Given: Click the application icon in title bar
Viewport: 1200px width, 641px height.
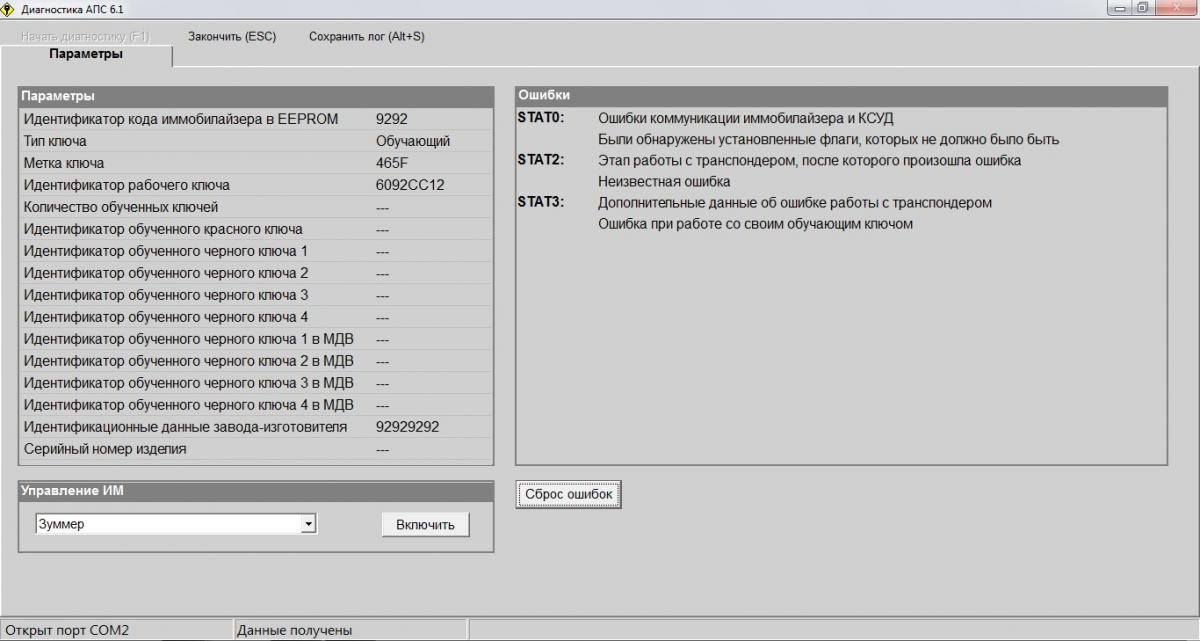Looking at the screenshot, I should coord(8,8).
